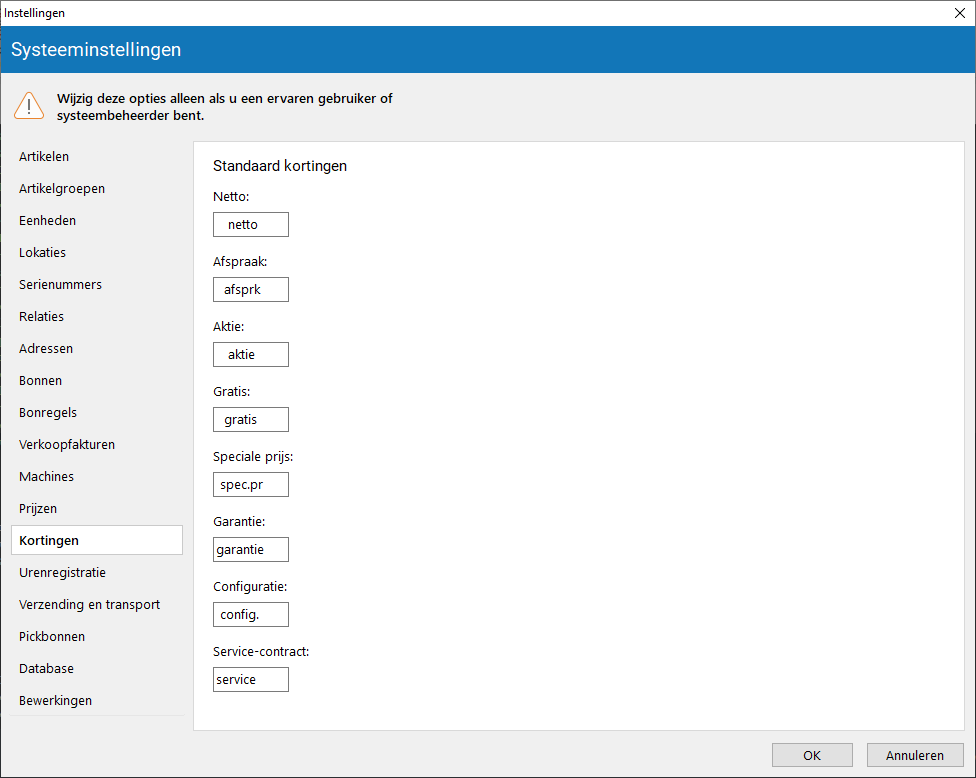976x778 pixels.
Task: Click the Speciale prijs field spec.pr
Action: click(x=251, y=485)
